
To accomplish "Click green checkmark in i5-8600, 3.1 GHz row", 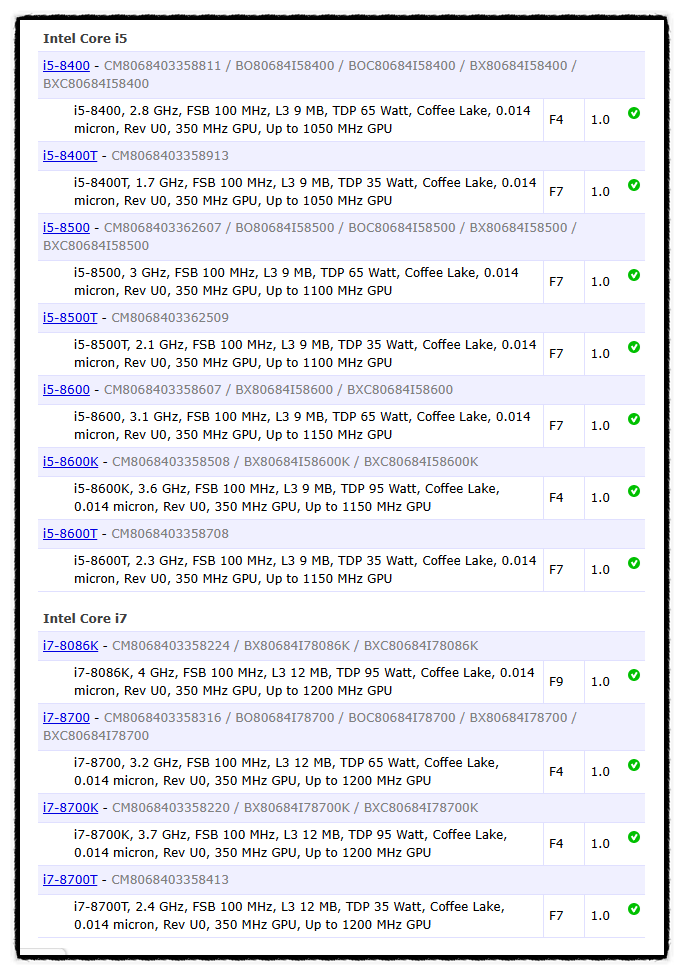I will 634,419.
